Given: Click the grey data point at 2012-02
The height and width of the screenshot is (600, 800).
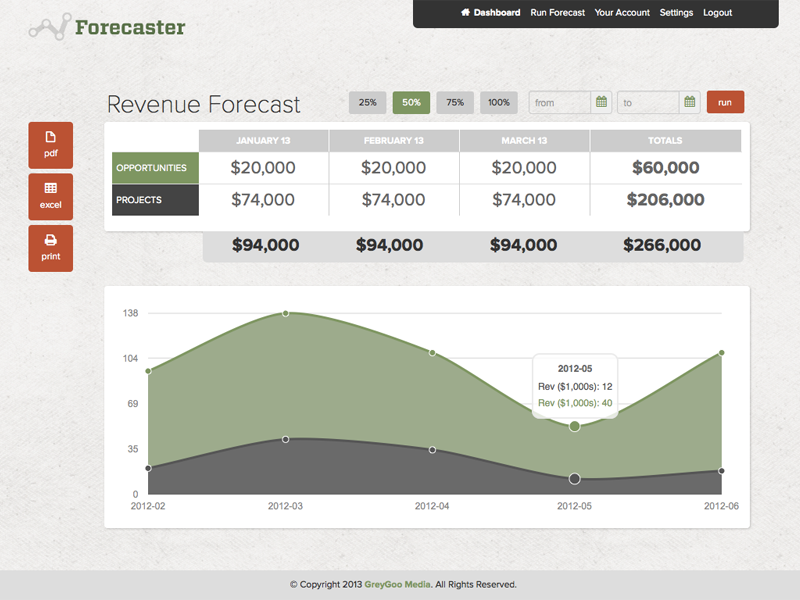Looking at the screenshot, I should (x=148, y=468).
